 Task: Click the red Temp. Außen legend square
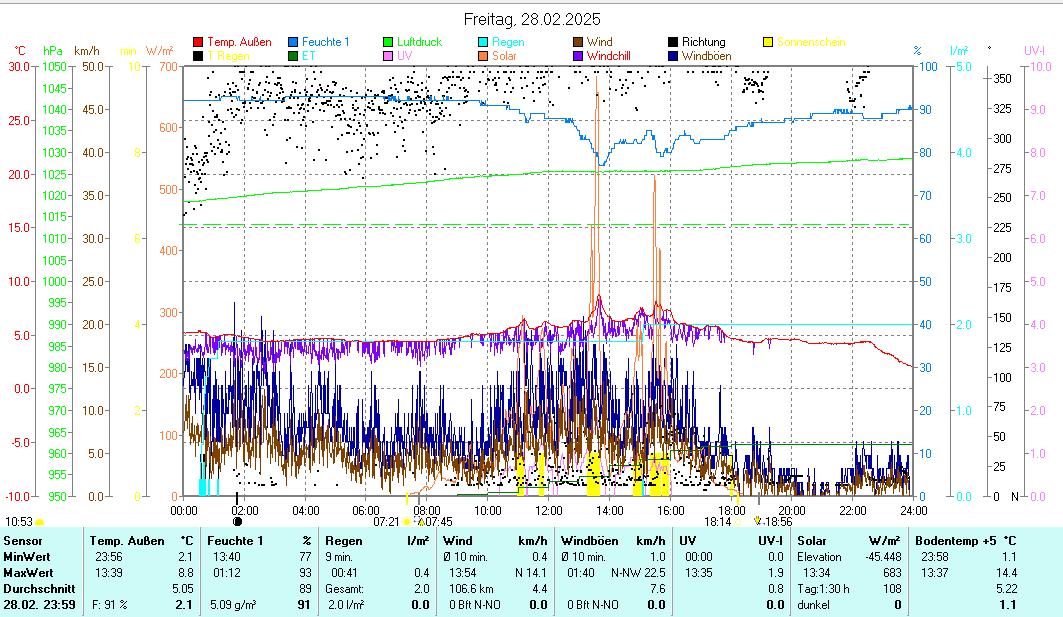click(x=198, y=43)
